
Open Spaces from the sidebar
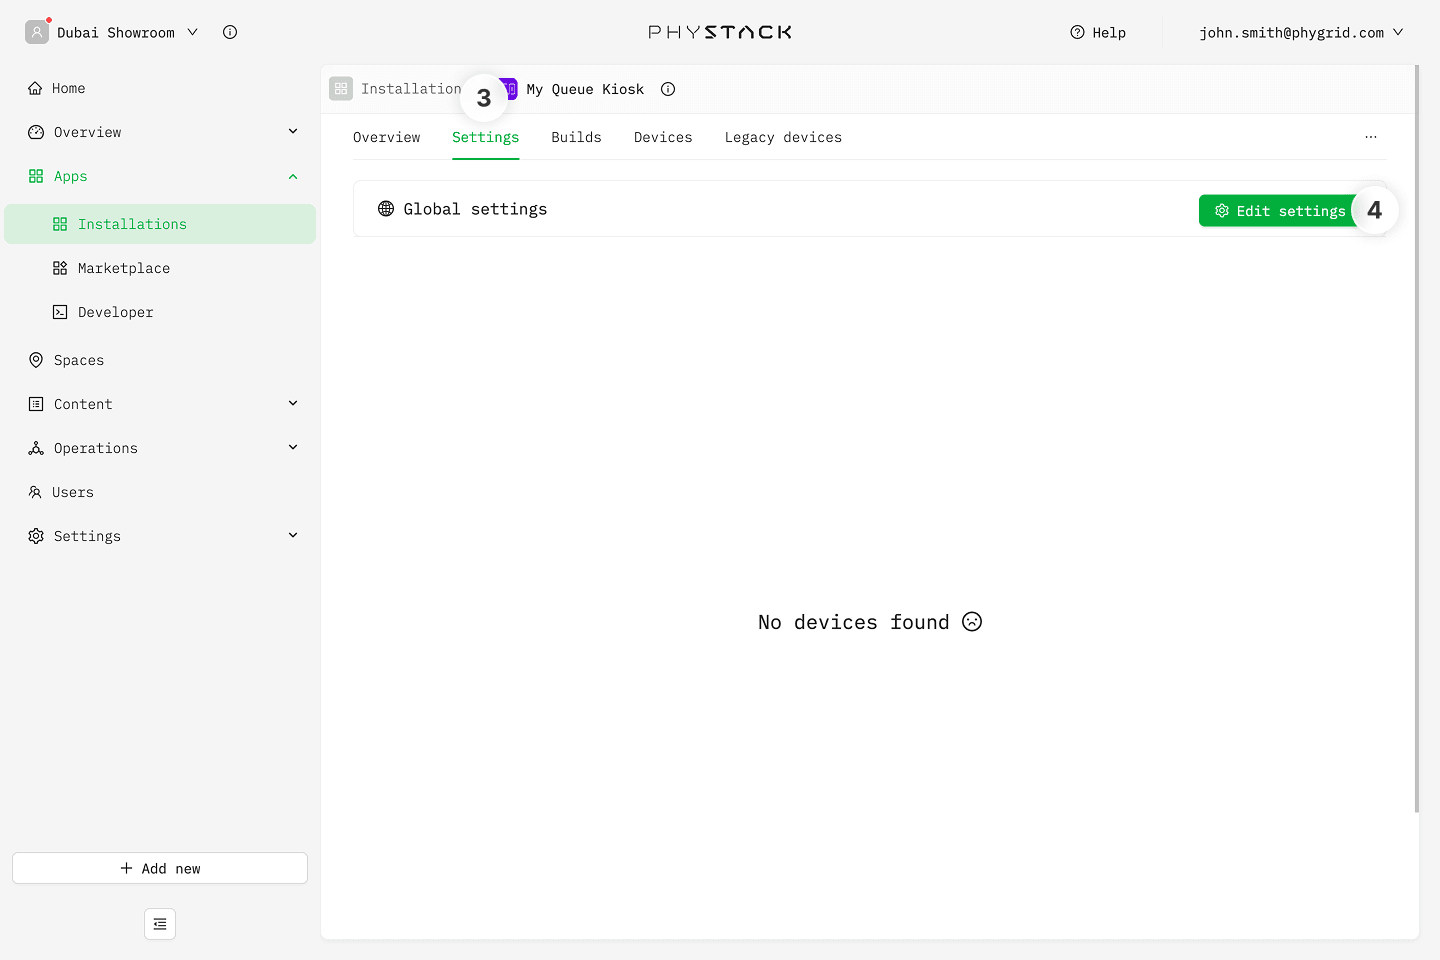[78, 360]
